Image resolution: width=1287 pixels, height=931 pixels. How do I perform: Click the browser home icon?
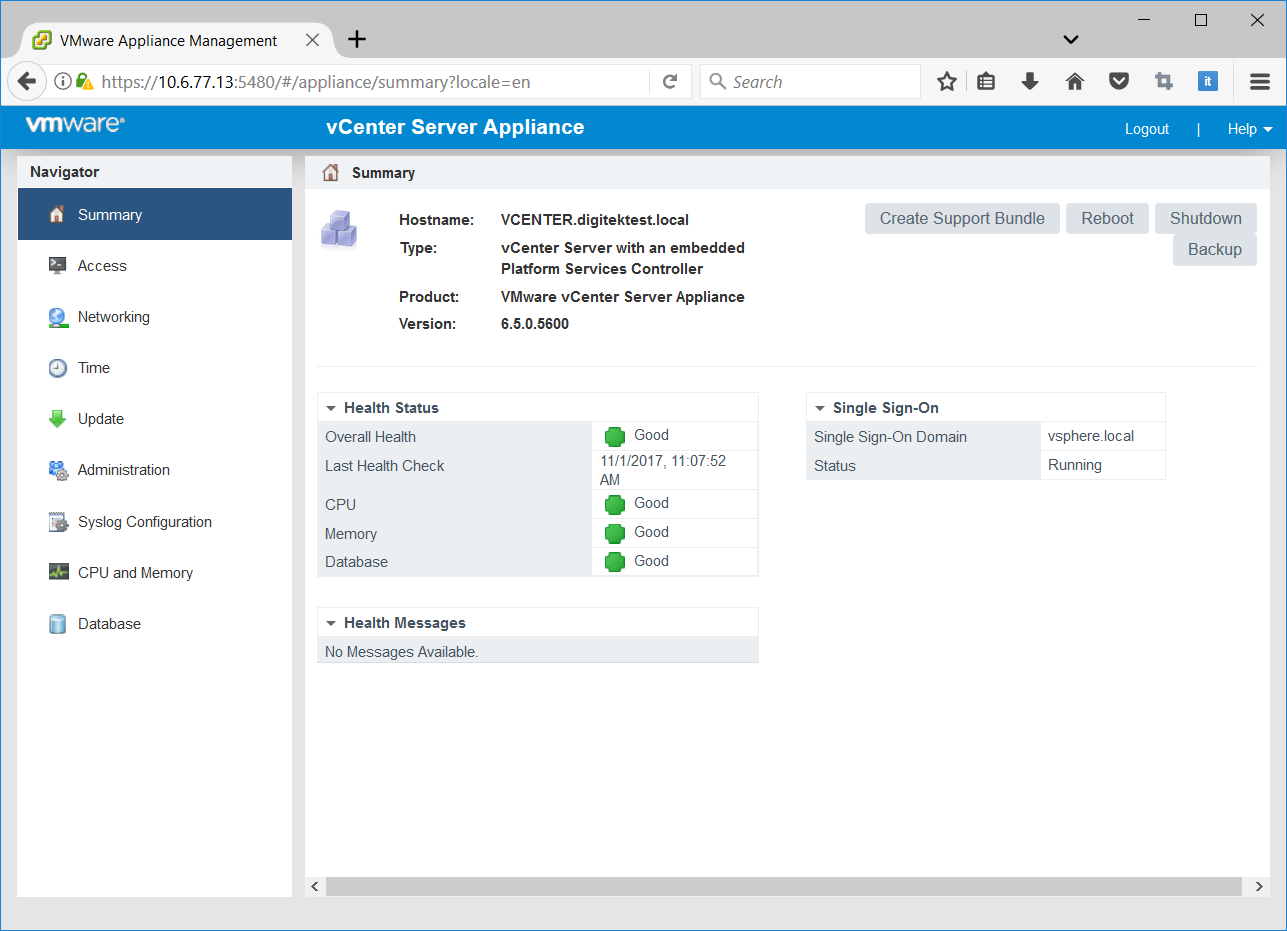(1075, 82)
